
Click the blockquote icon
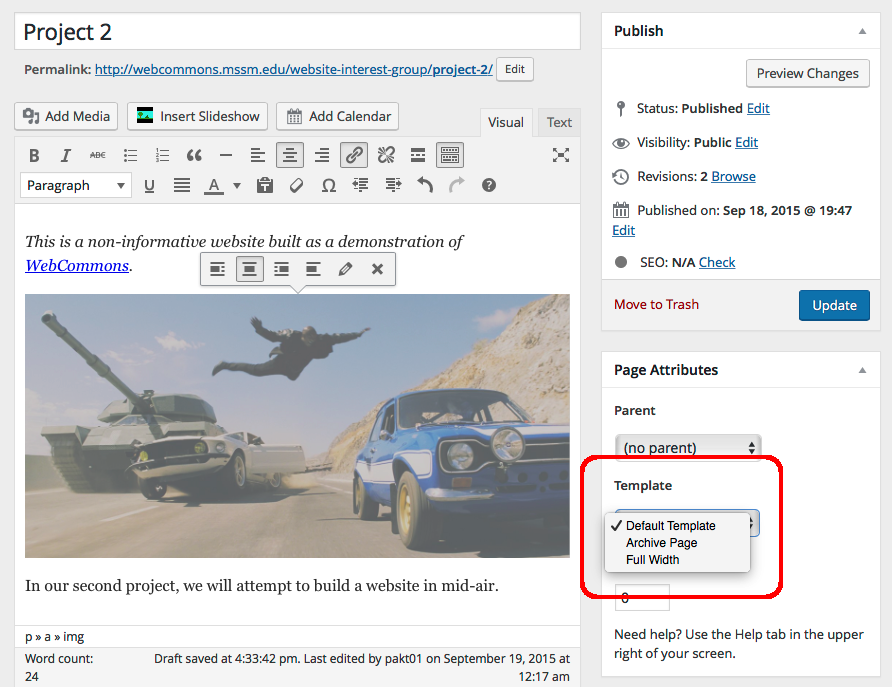pos(194,155)
